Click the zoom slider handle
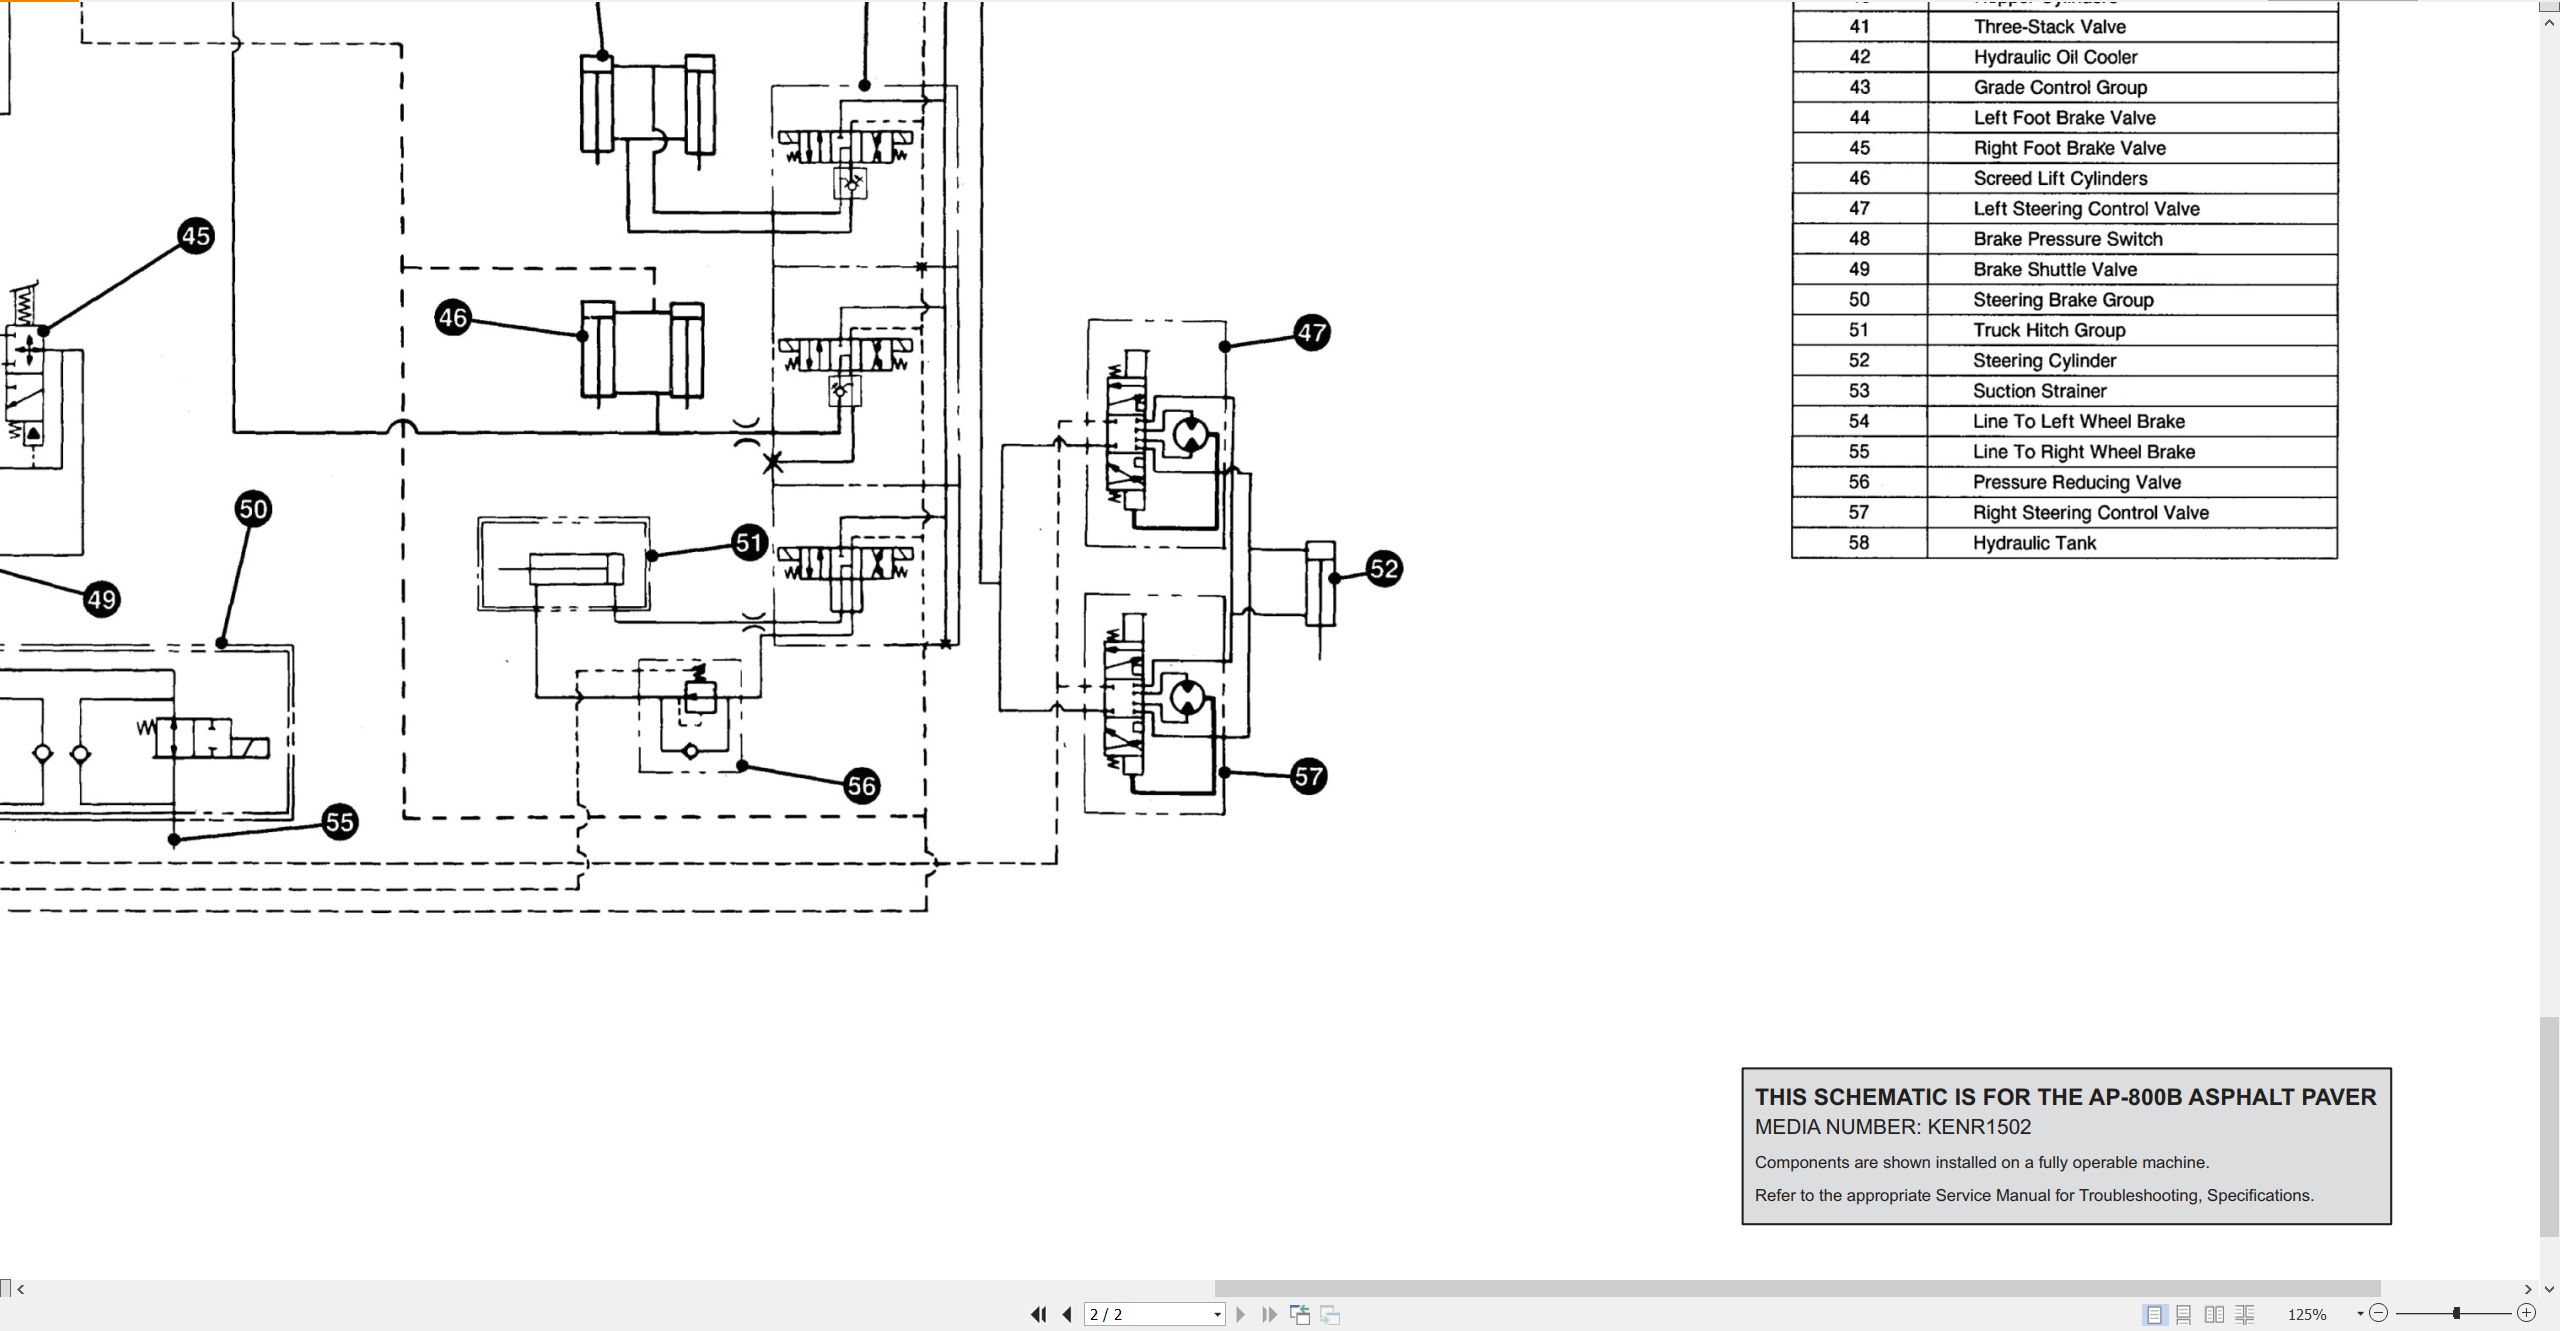2560x1331 pixels. pyautogui.click(x=2456, y=1313)
